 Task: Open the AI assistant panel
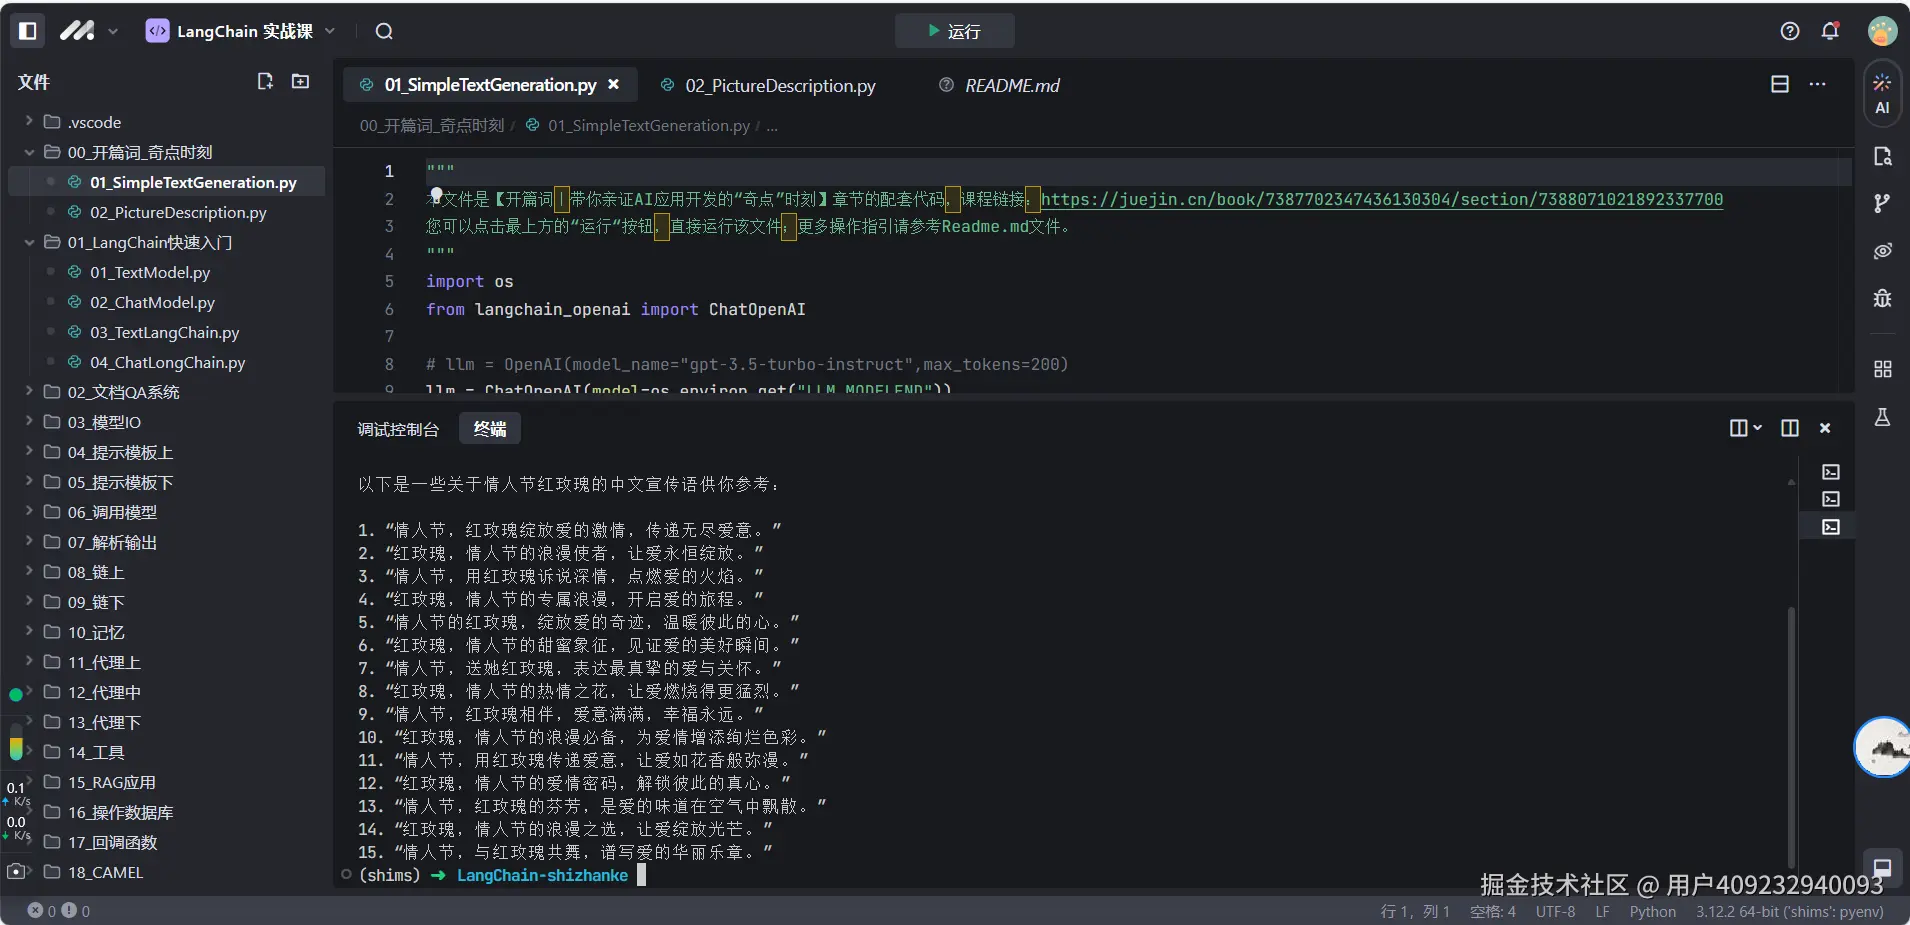point(1883,93)
